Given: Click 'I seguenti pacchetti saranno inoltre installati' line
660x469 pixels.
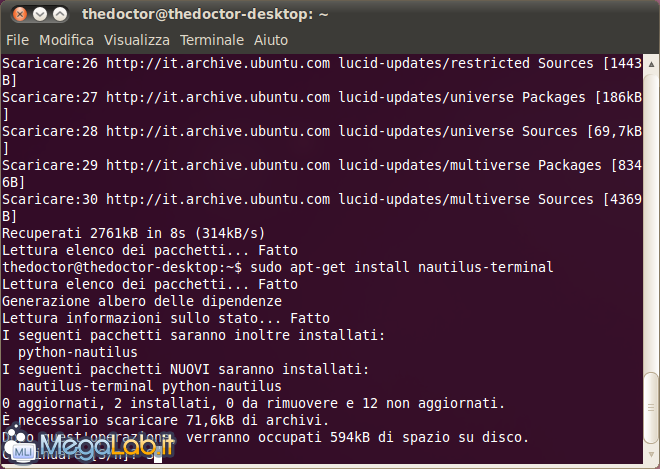Looking at the screenshot, I should 194,335.
